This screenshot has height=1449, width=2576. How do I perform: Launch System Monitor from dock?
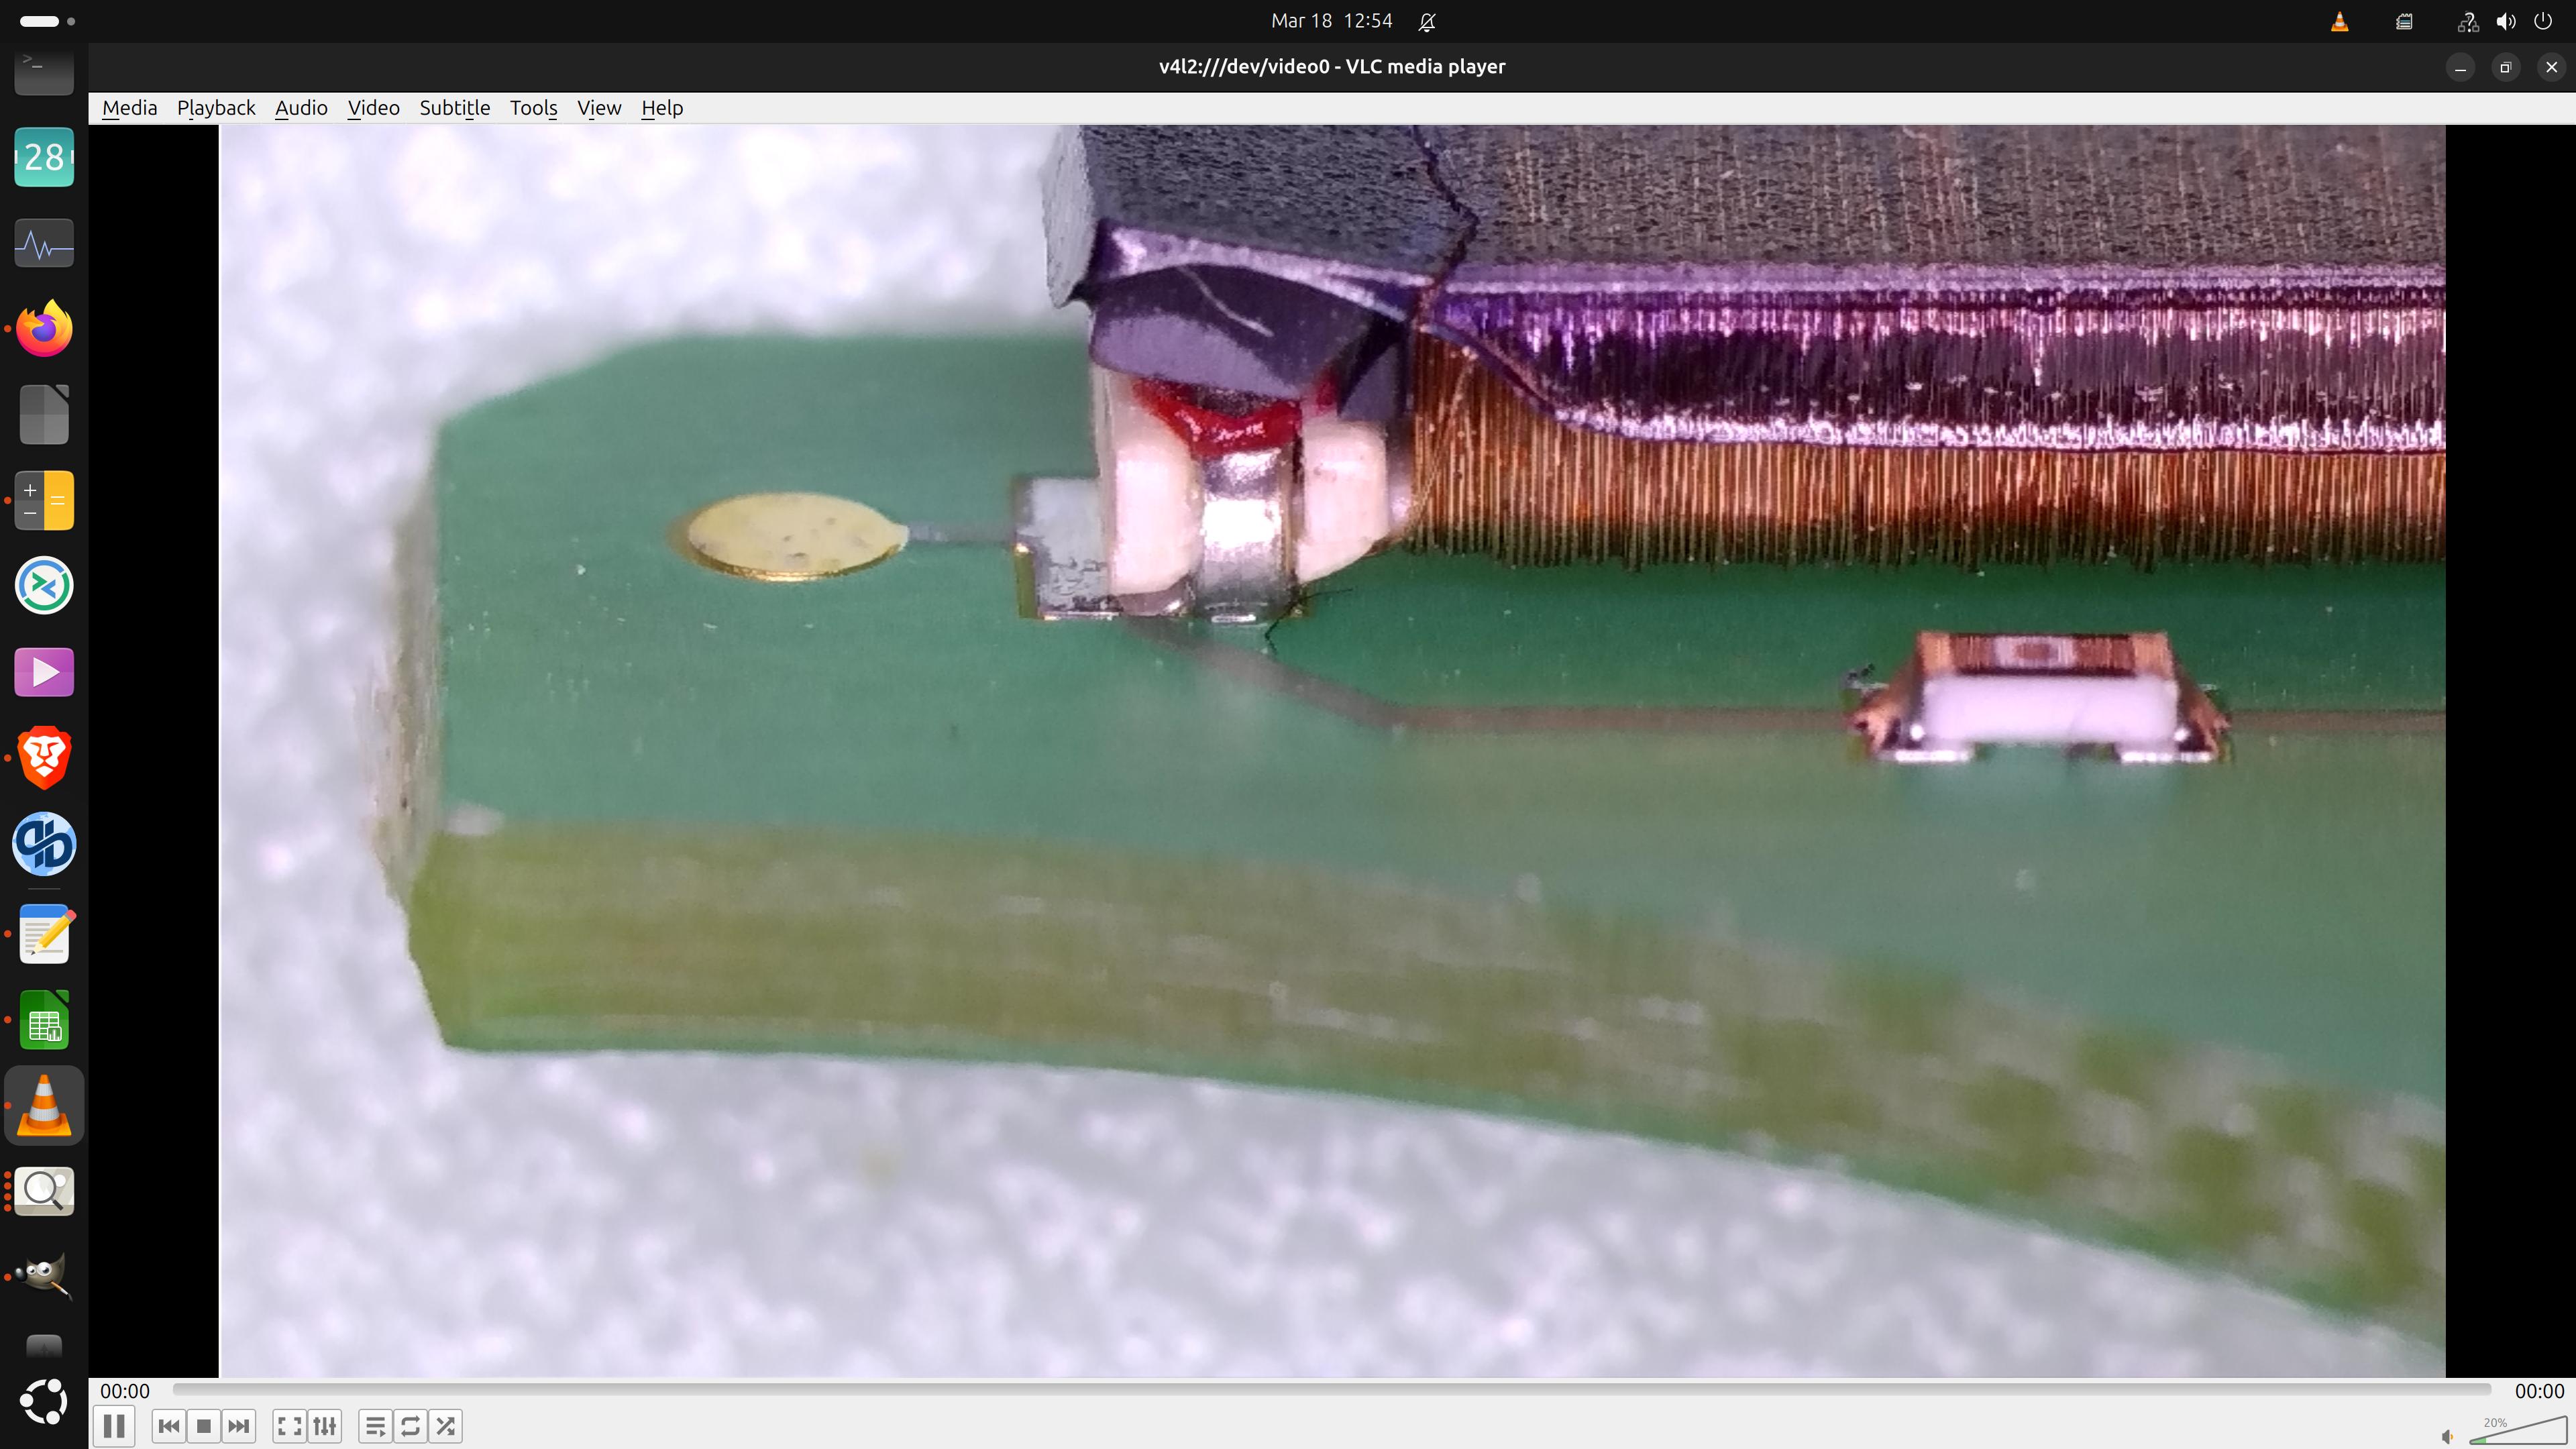click(44, 243)
